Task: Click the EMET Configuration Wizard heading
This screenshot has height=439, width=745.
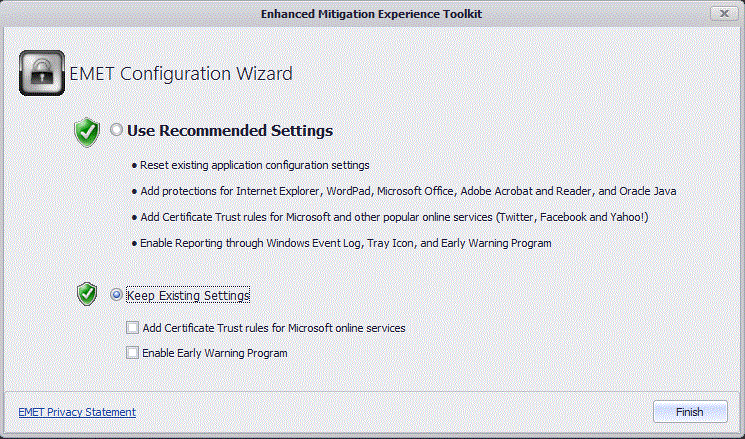Action: (180, 74)
